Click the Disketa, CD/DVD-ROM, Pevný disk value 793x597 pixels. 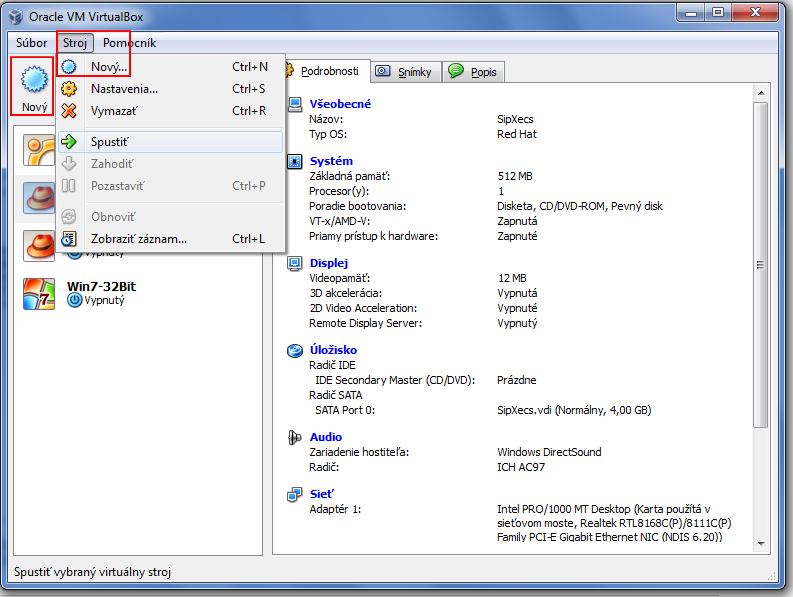580,206
